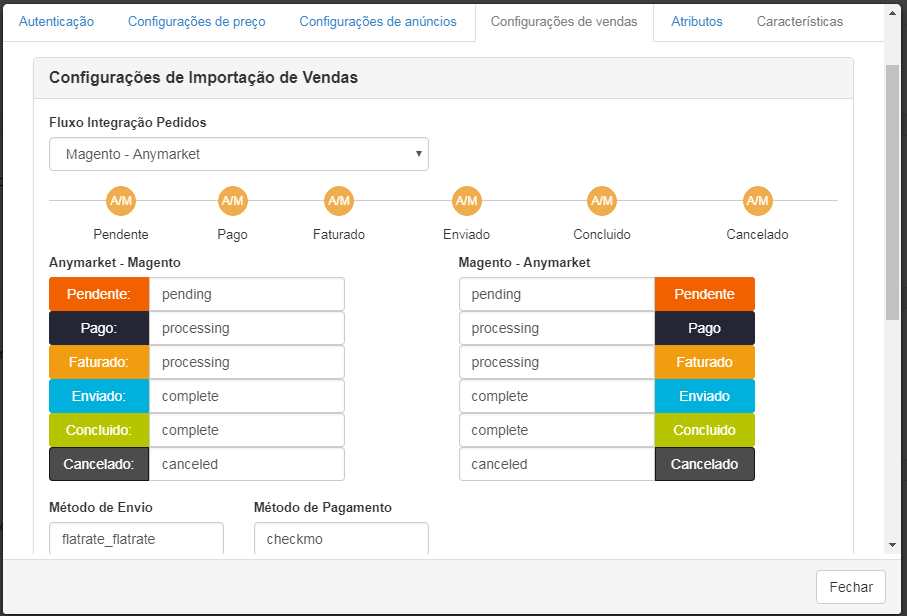Click the scrollbar down arrow
907x616 pixels.
pyautogui.click(x=892, y=545)
